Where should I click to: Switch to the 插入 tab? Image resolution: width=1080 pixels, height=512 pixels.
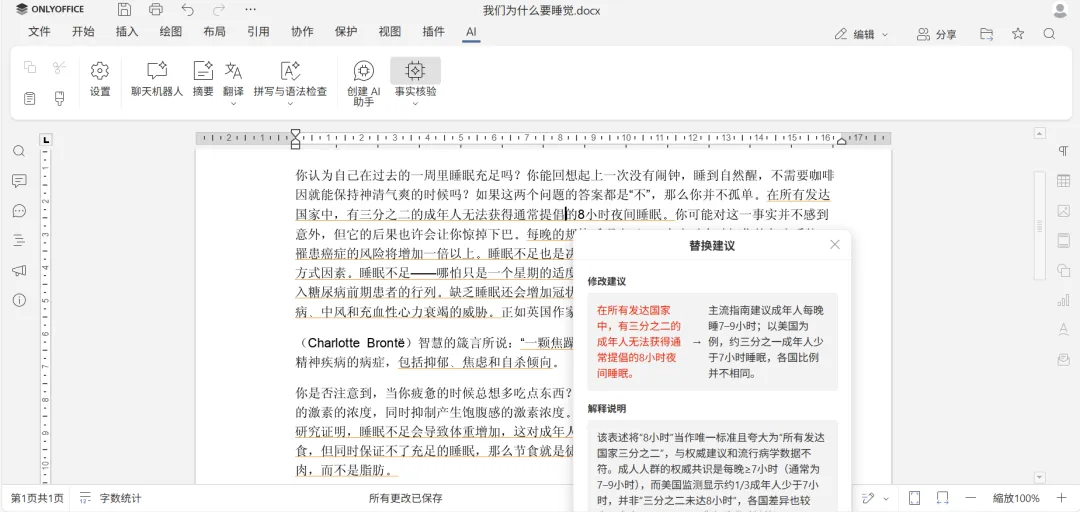pyautogui.click(x=127, y=32)
